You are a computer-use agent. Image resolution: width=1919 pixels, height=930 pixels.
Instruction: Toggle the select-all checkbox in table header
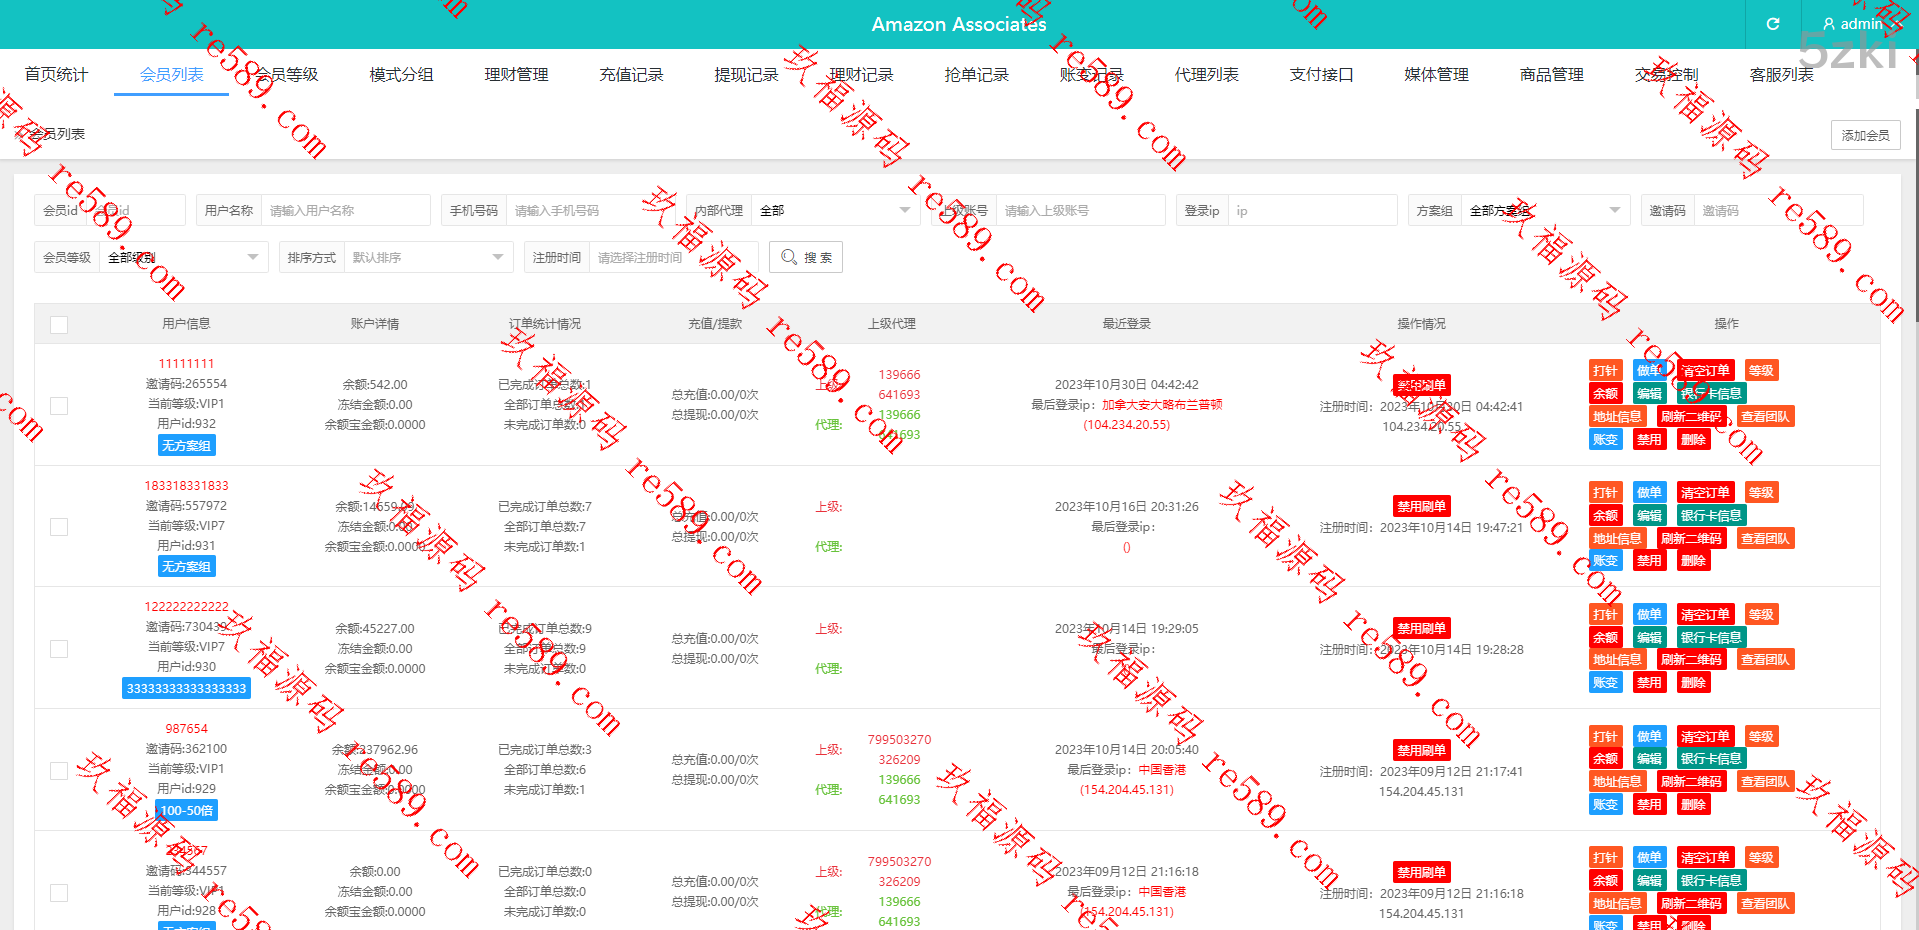pyautogui.click(x=59, y=325)
